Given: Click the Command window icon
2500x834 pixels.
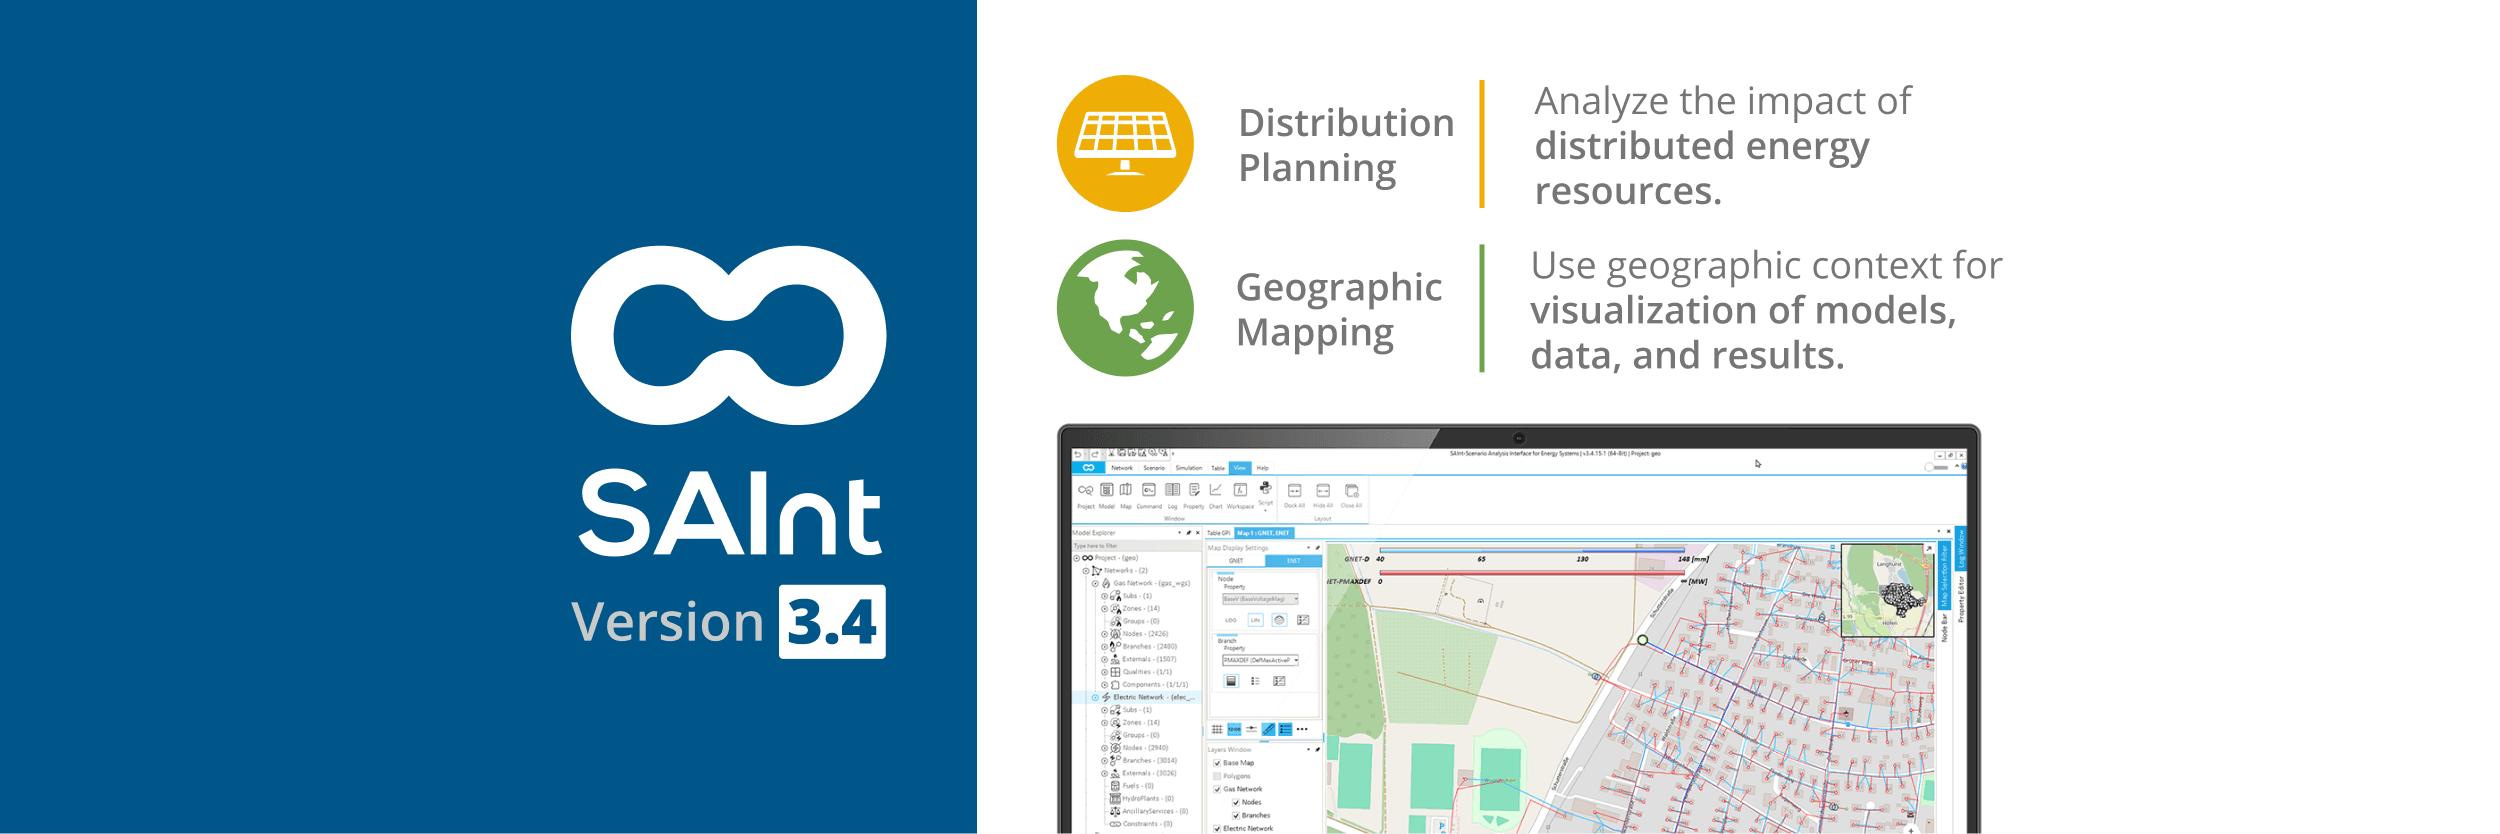Looking at the screenshot, I should (1149, 491).
